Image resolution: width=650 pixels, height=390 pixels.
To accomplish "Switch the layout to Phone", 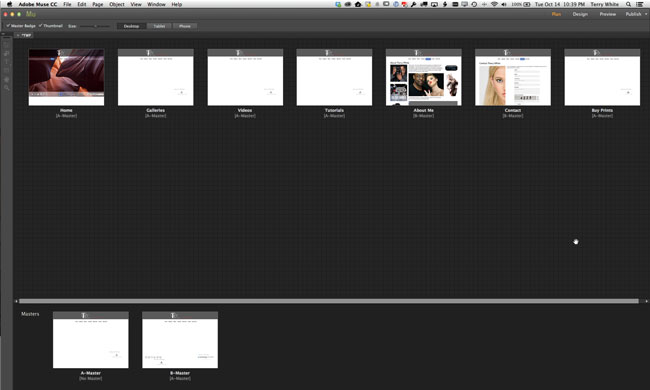I will (185, 26).
